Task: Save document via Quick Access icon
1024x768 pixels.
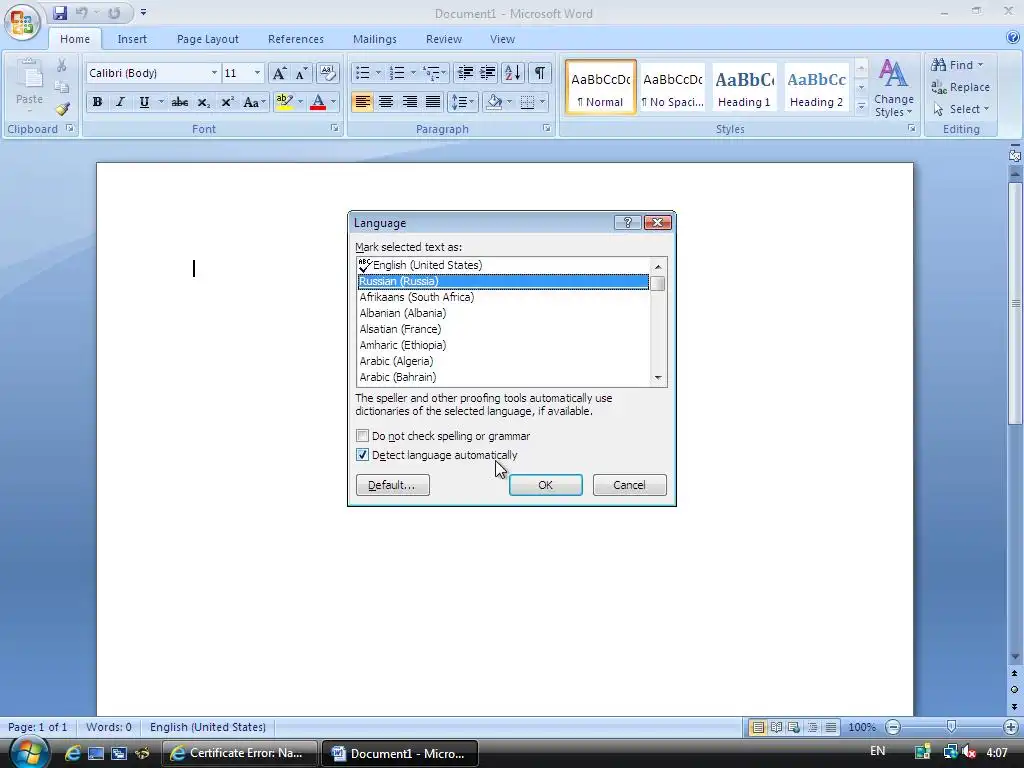Action: tap(60, 13)
